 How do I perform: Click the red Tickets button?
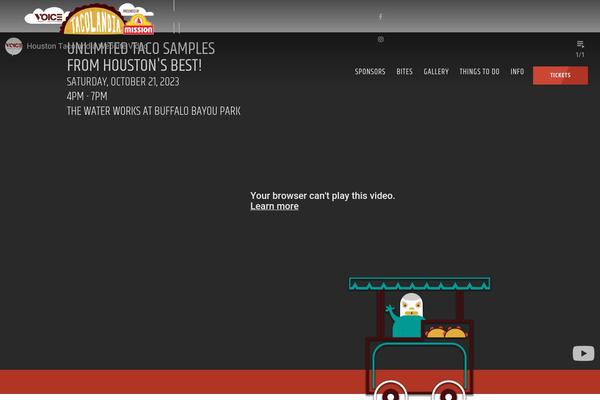(x=560, y=75)
